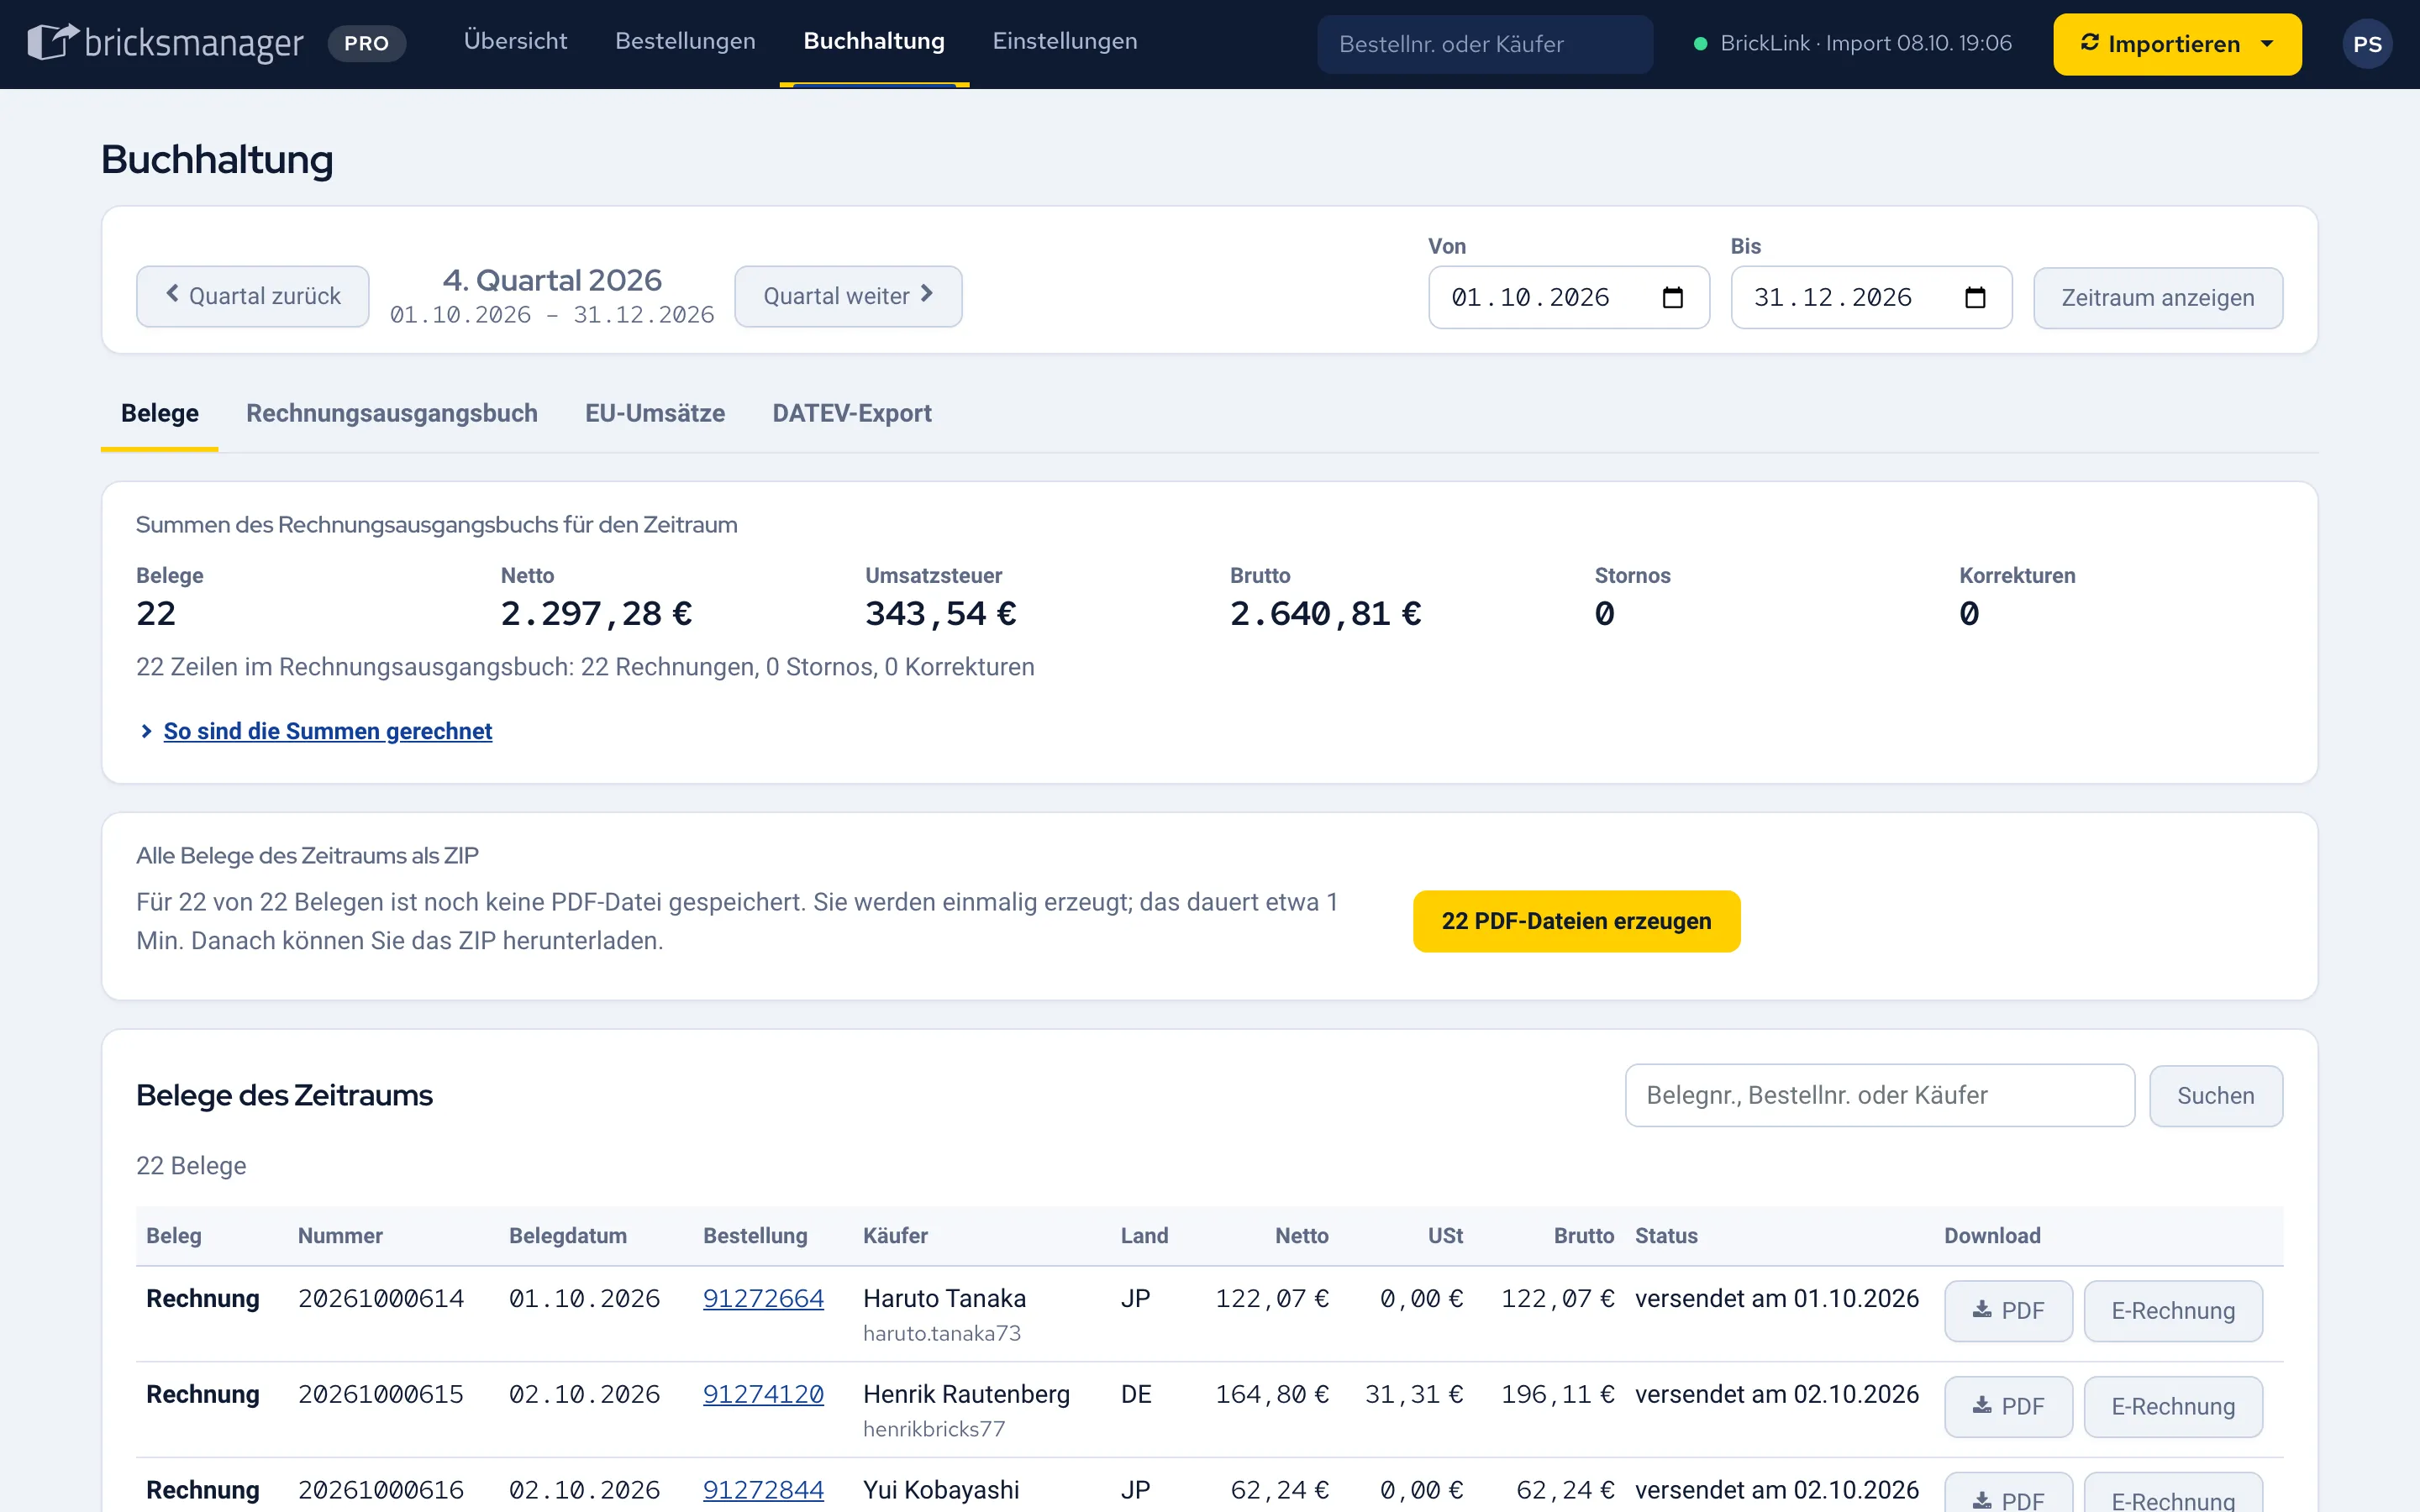Open the PS user avatar menu
Image resolution: width=2420 pixels, height=1512 pixels.
click(2366, 44)
